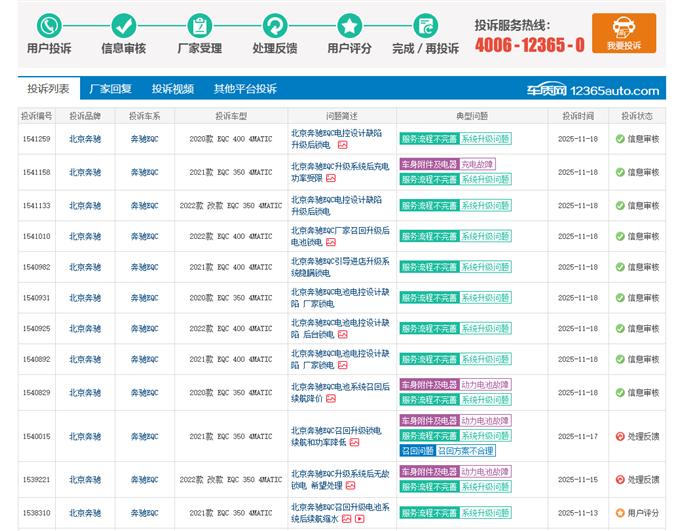Switch to the 投诉视频 tab
700x531 pixels.
pos(172,89)
